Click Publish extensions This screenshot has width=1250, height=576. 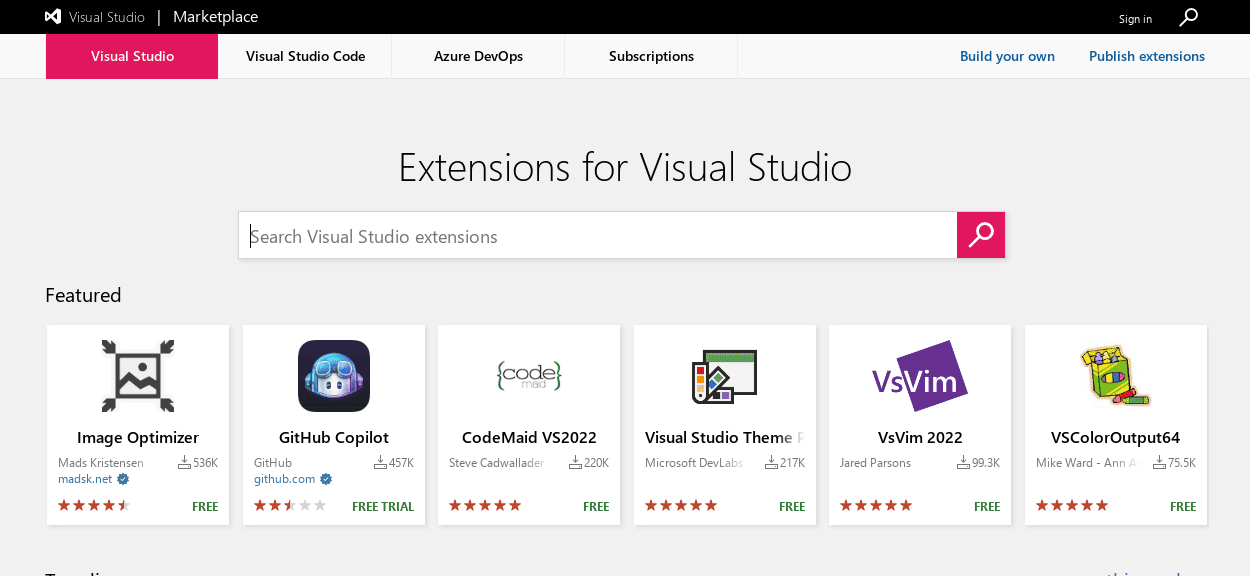pos(1147,56)
